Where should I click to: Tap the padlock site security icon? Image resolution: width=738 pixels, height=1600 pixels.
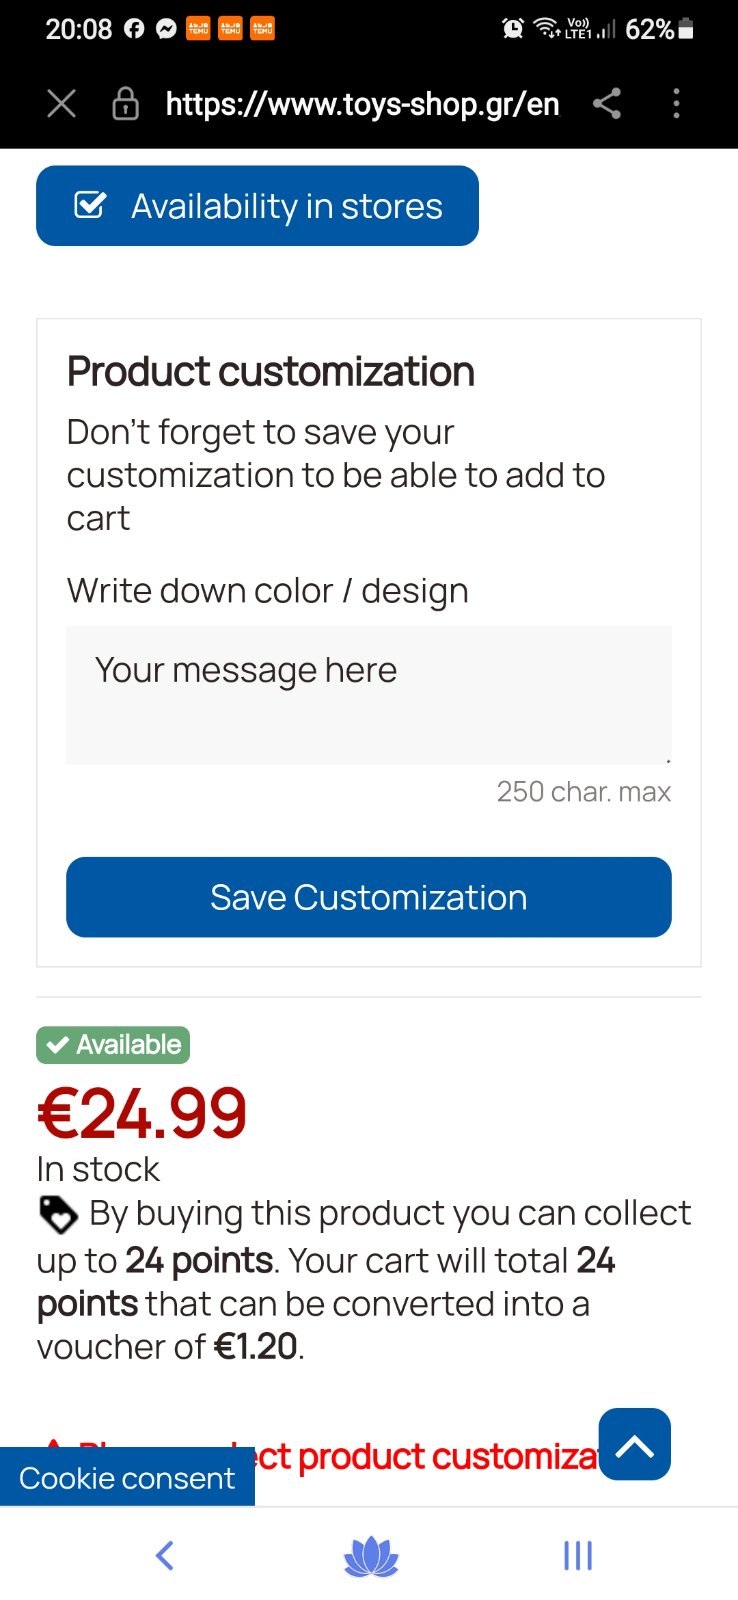point(125,103)
